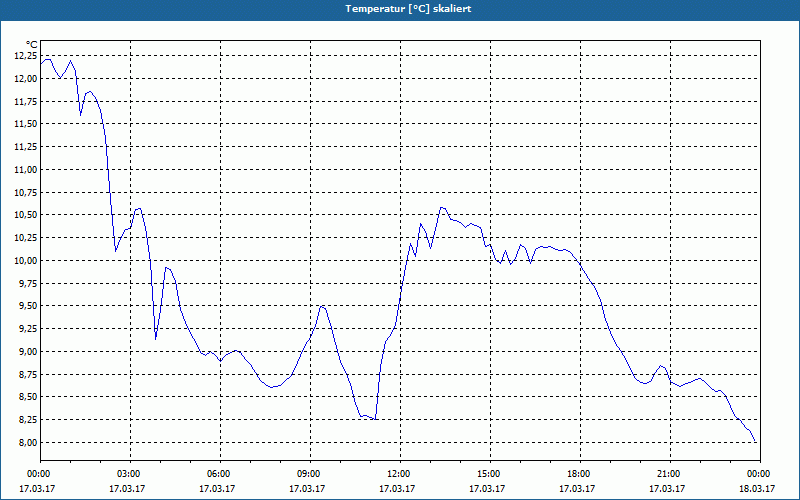Click the 9,50 y-axis value
The height and width of the screenshot is (500, 800).
28,306
